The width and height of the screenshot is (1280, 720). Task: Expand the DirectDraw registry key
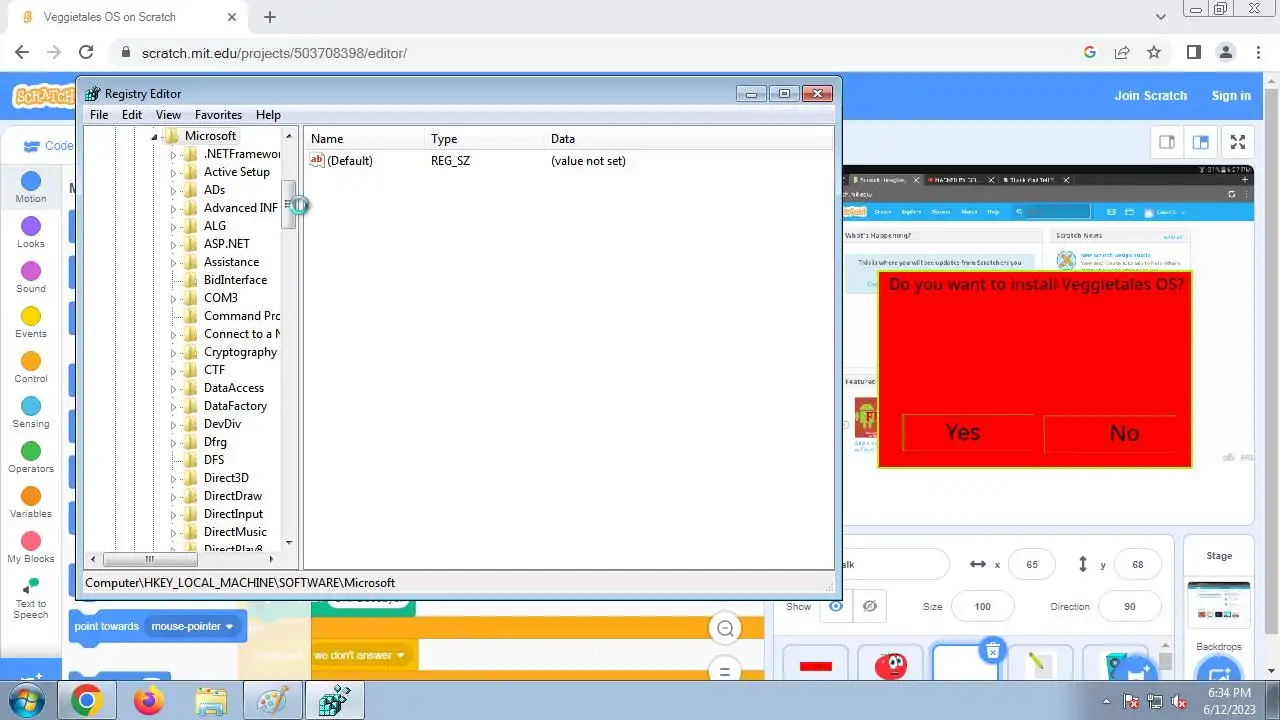pyautogui.click(x=173, y=497)
